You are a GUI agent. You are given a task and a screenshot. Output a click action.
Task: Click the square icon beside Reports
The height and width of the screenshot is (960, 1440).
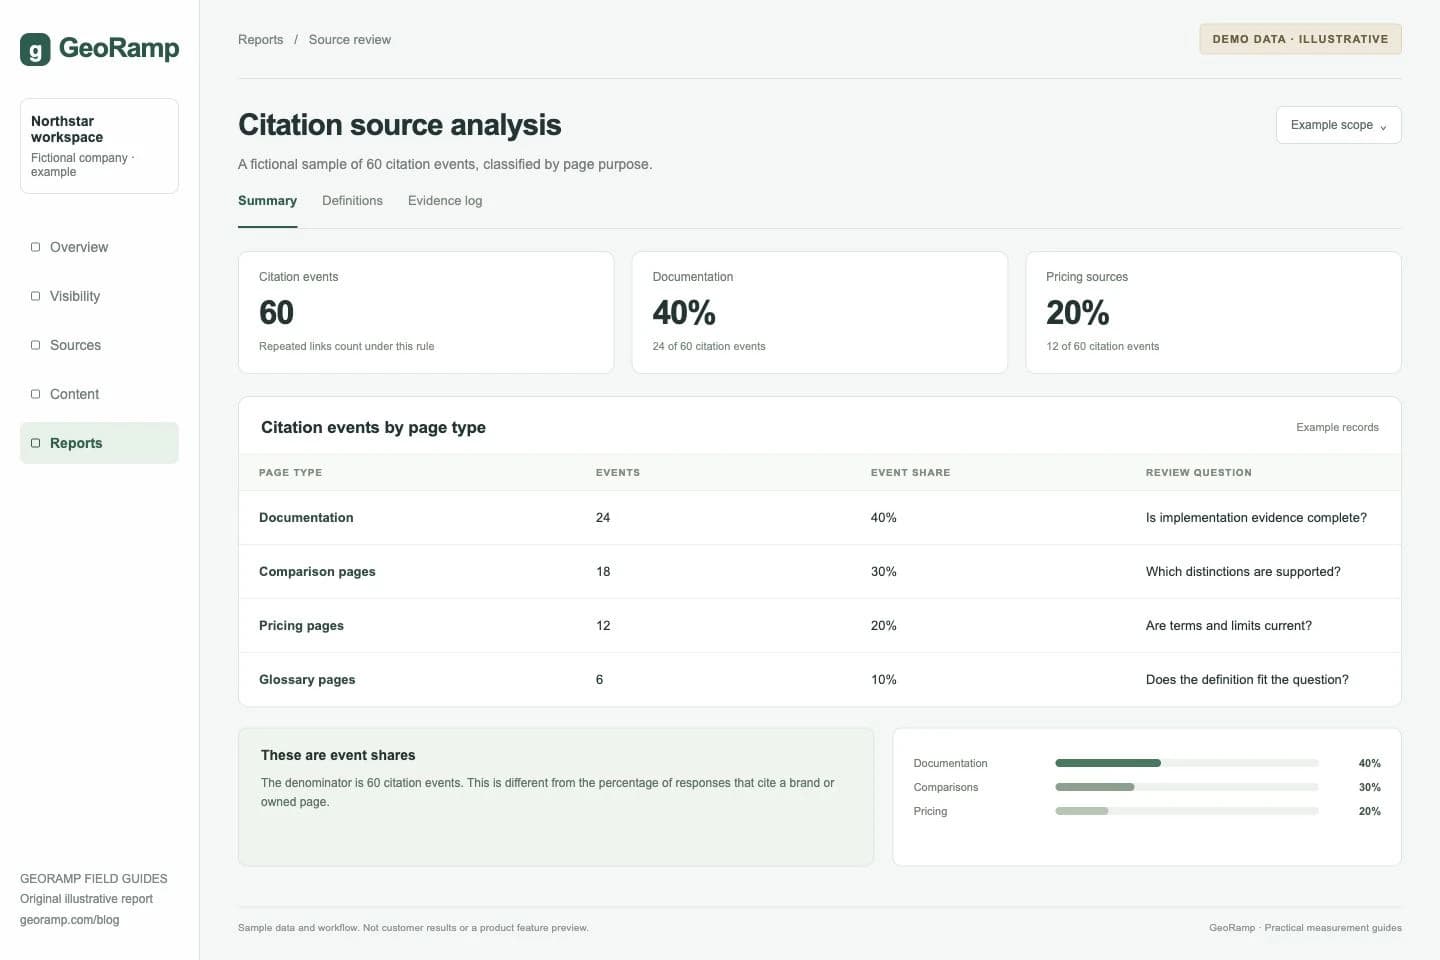[36, 443]
